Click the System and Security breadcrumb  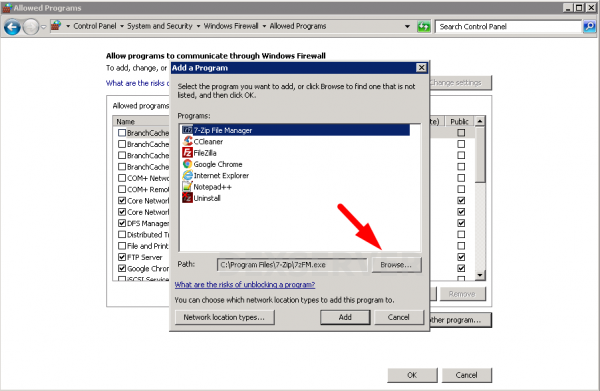click(x=160, y=26)
